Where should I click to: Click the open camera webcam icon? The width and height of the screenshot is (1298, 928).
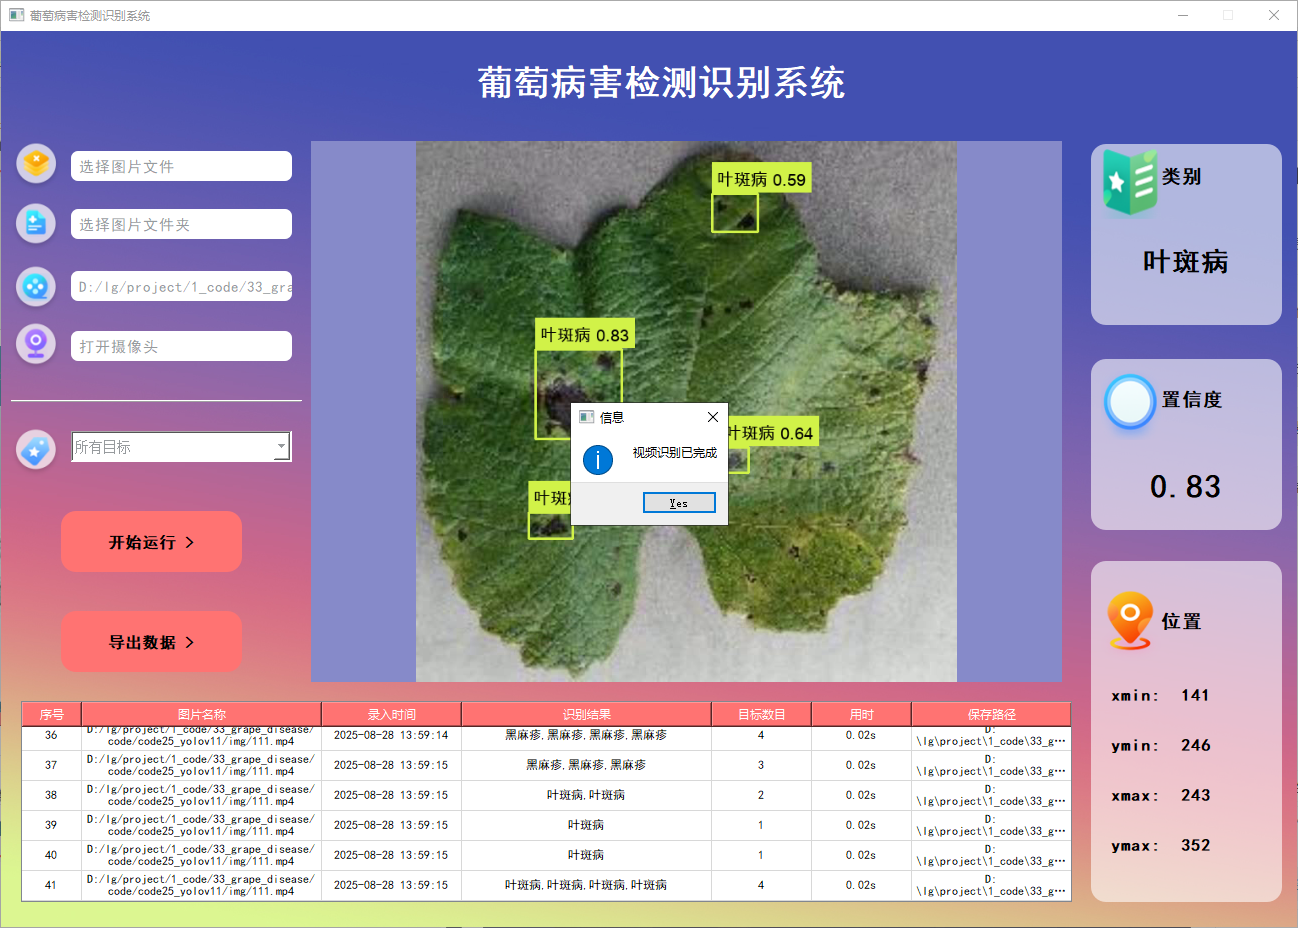(36, 344)
